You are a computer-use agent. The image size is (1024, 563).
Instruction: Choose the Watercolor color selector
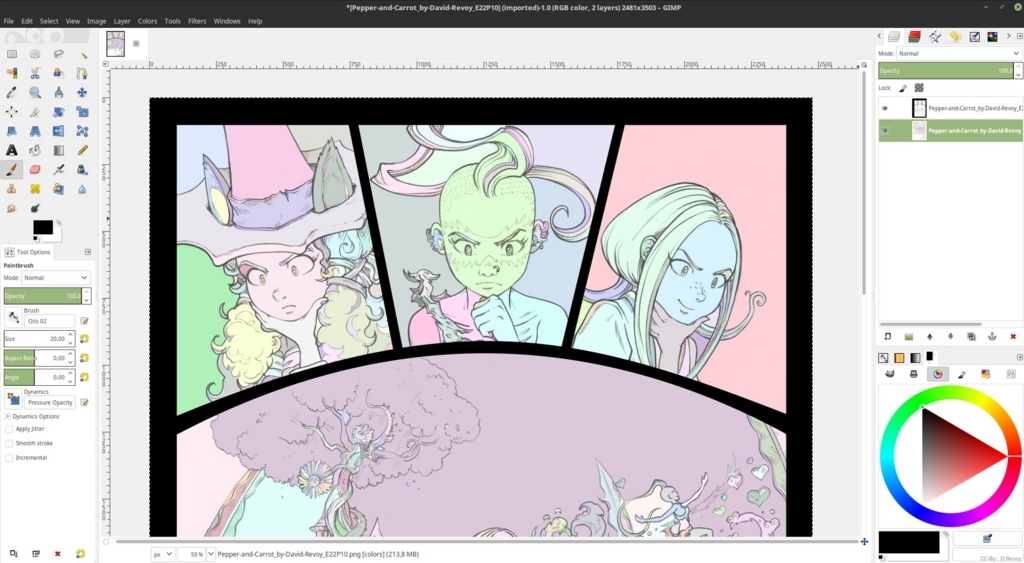(x=961, y=374)
